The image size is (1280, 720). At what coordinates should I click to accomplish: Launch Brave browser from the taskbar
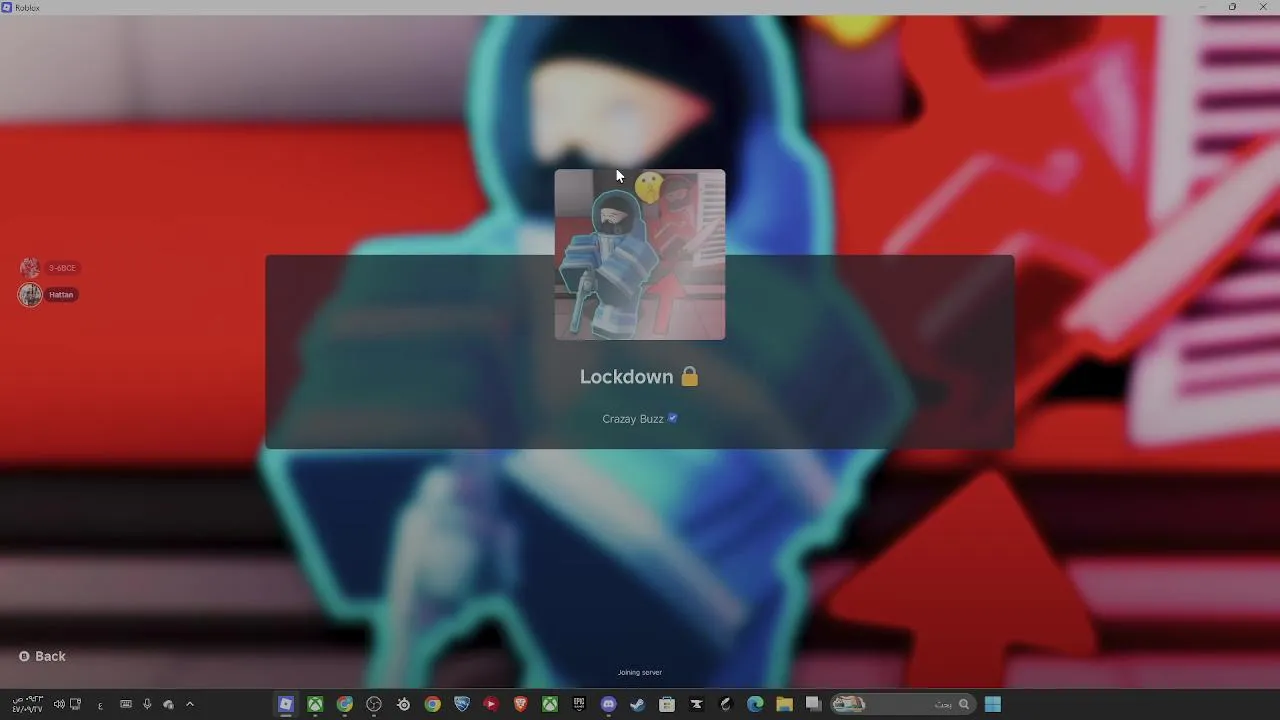(520, 704)
